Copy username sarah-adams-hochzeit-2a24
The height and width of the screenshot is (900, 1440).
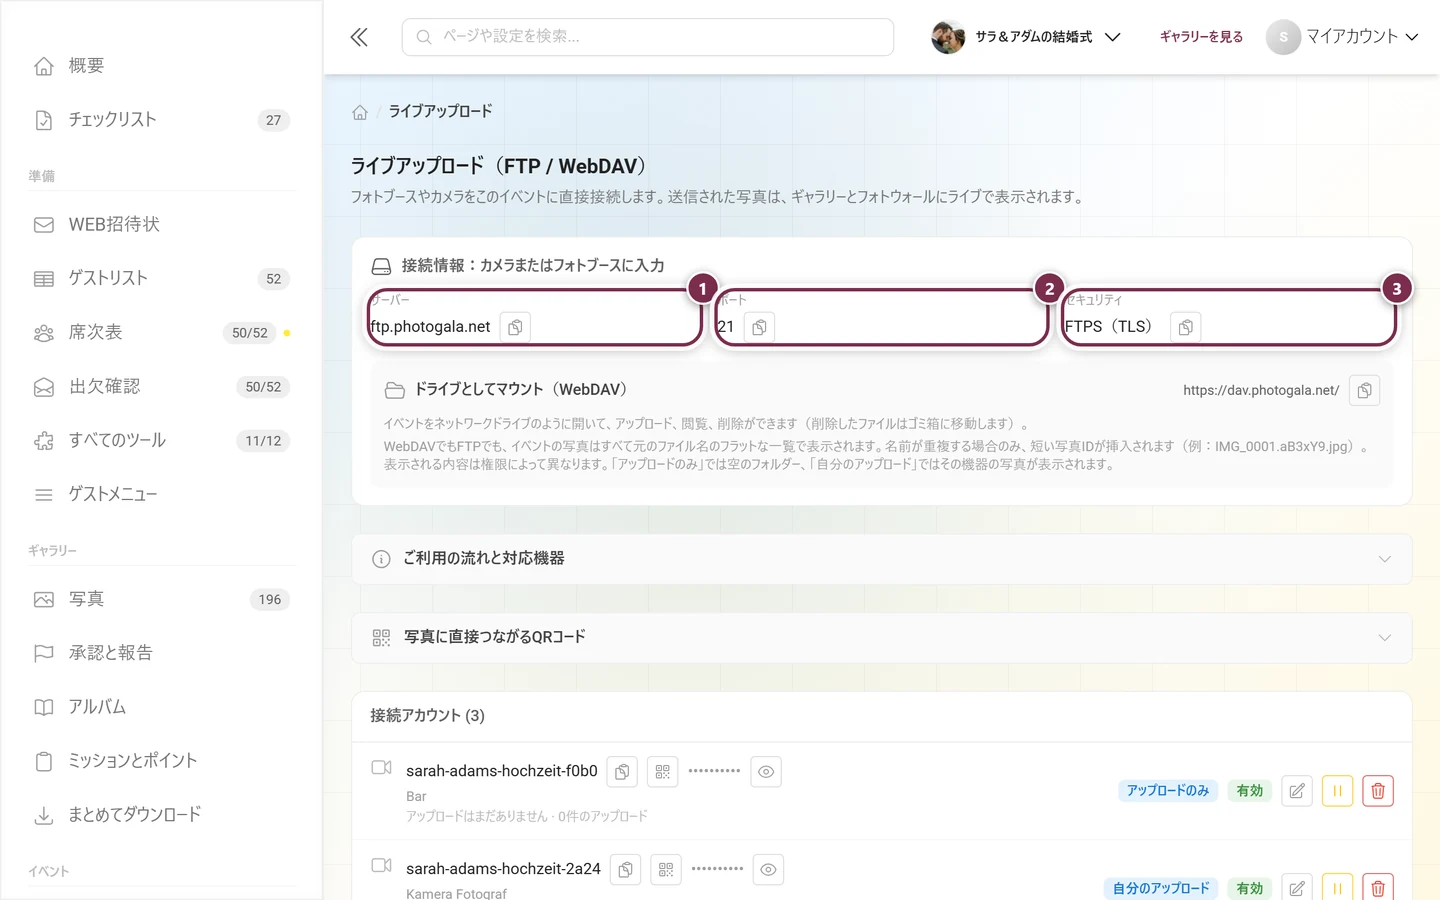click(625, 869)
